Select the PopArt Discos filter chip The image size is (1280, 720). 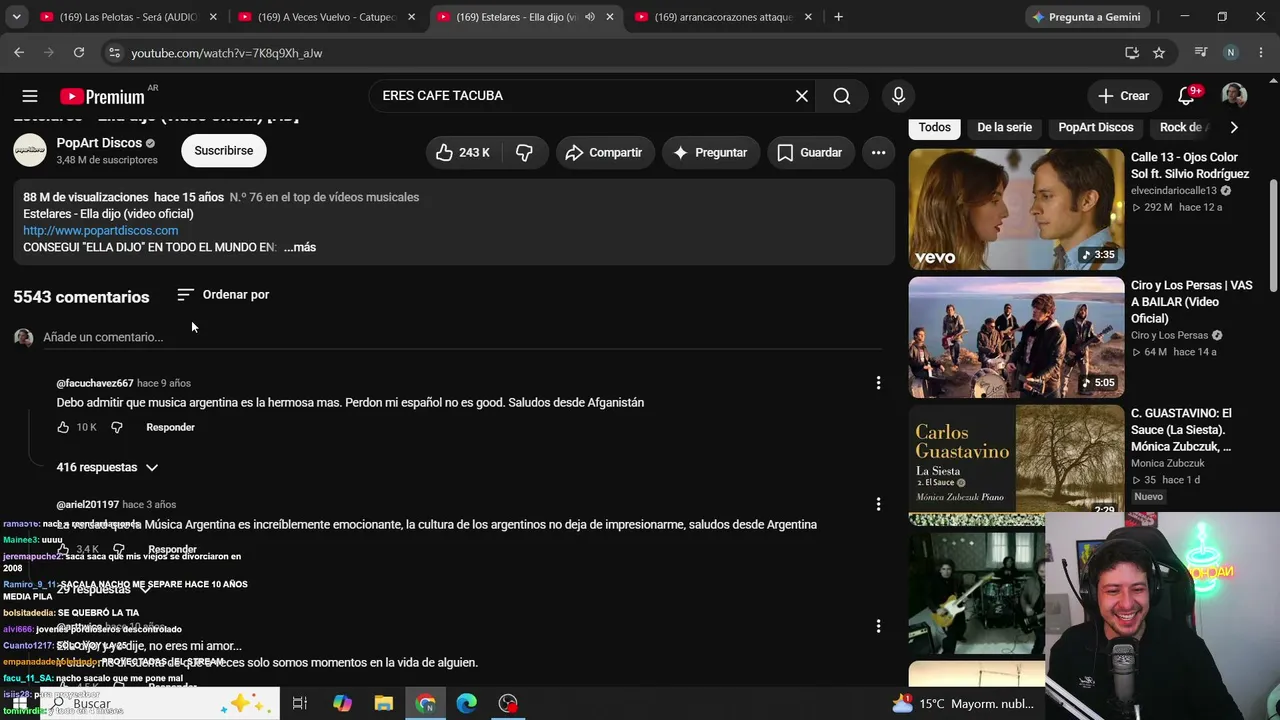[x=1096, y=127]
